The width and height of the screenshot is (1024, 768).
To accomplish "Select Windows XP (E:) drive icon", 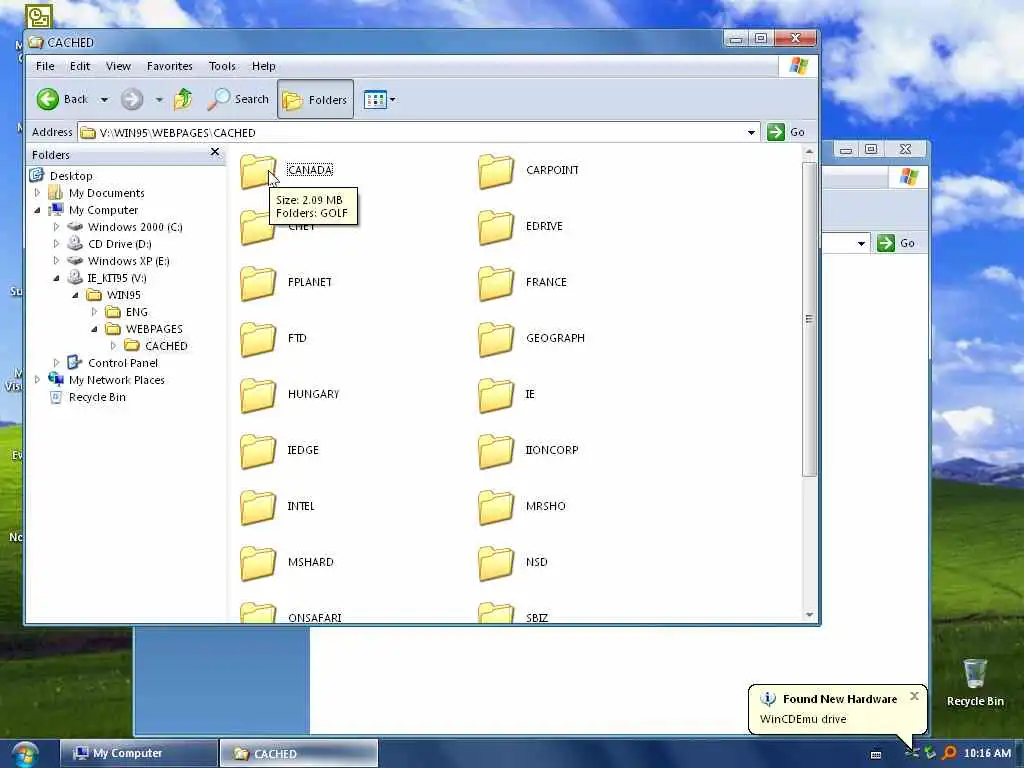I will 75,261.
